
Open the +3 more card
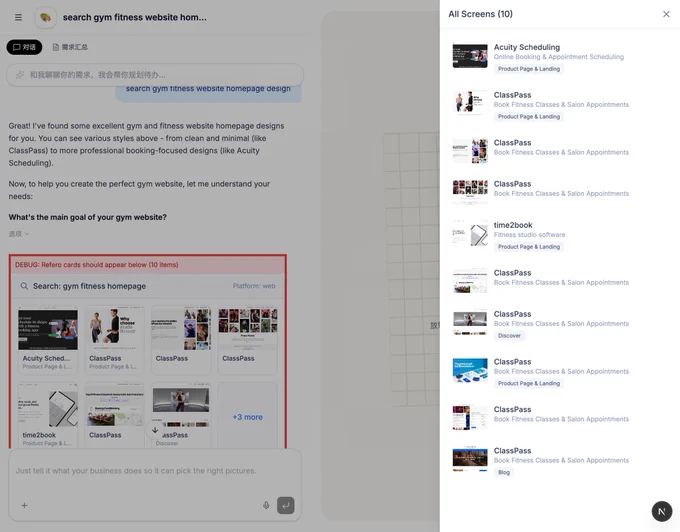pyautogui.click(x=248, y=417)
